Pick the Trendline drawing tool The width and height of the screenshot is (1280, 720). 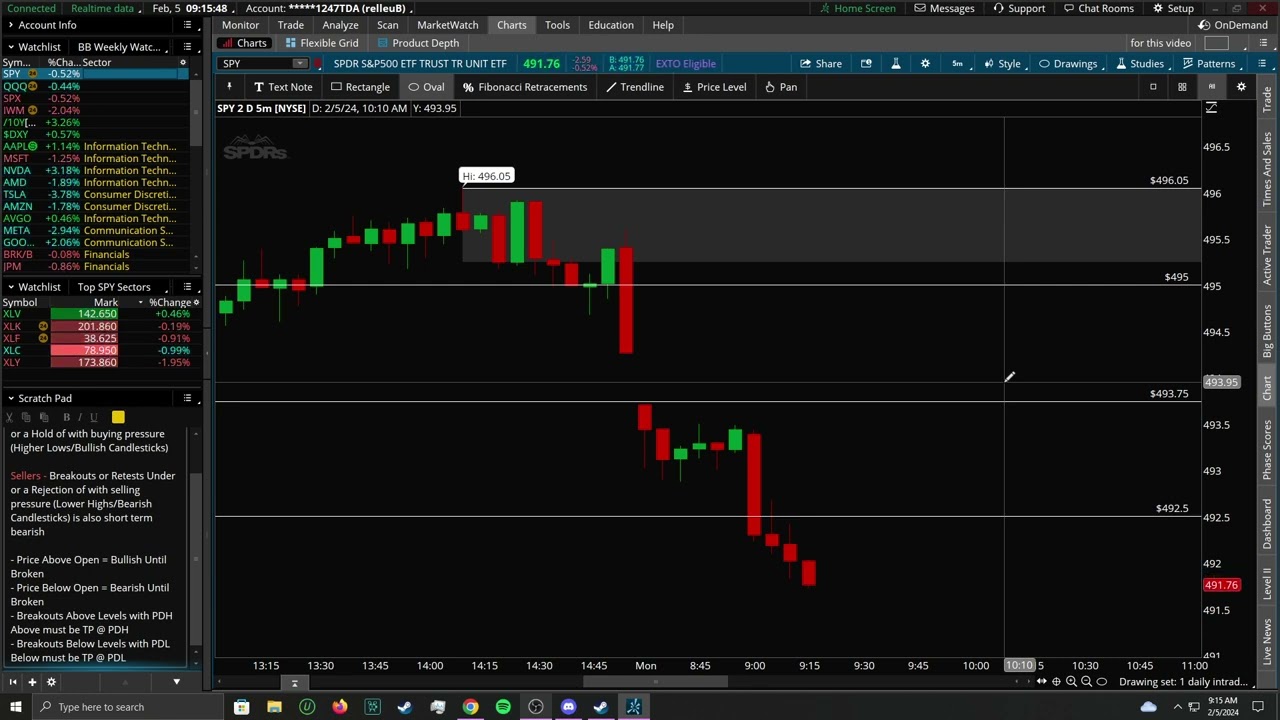(x=634, y=87)
